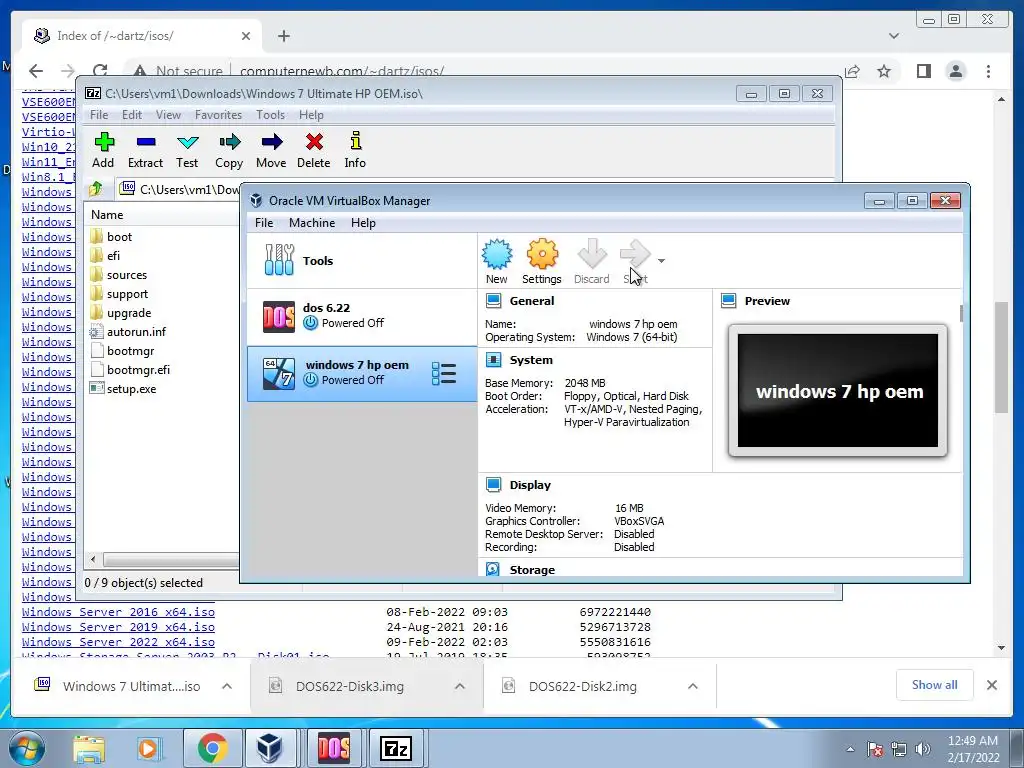The height and width of the screenshot is (768, 1024).
Task: Click the Display section header
Action: pyautogui.click(x=530, y=485)
